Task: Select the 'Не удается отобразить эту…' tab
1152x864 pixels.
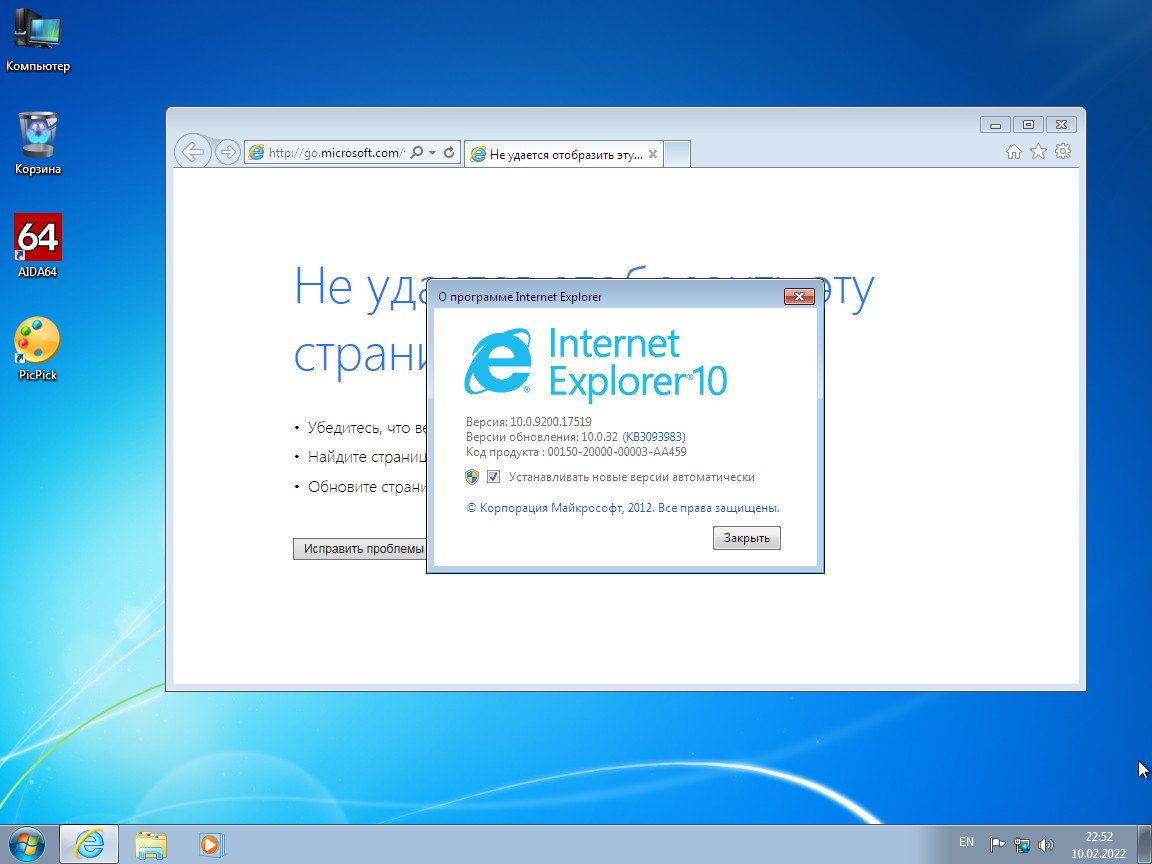Action: [x=564, y=154]
